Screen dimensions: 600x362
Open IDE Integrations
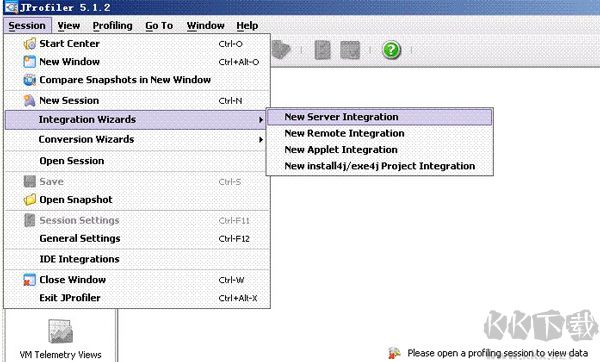[x=137, y=259]
